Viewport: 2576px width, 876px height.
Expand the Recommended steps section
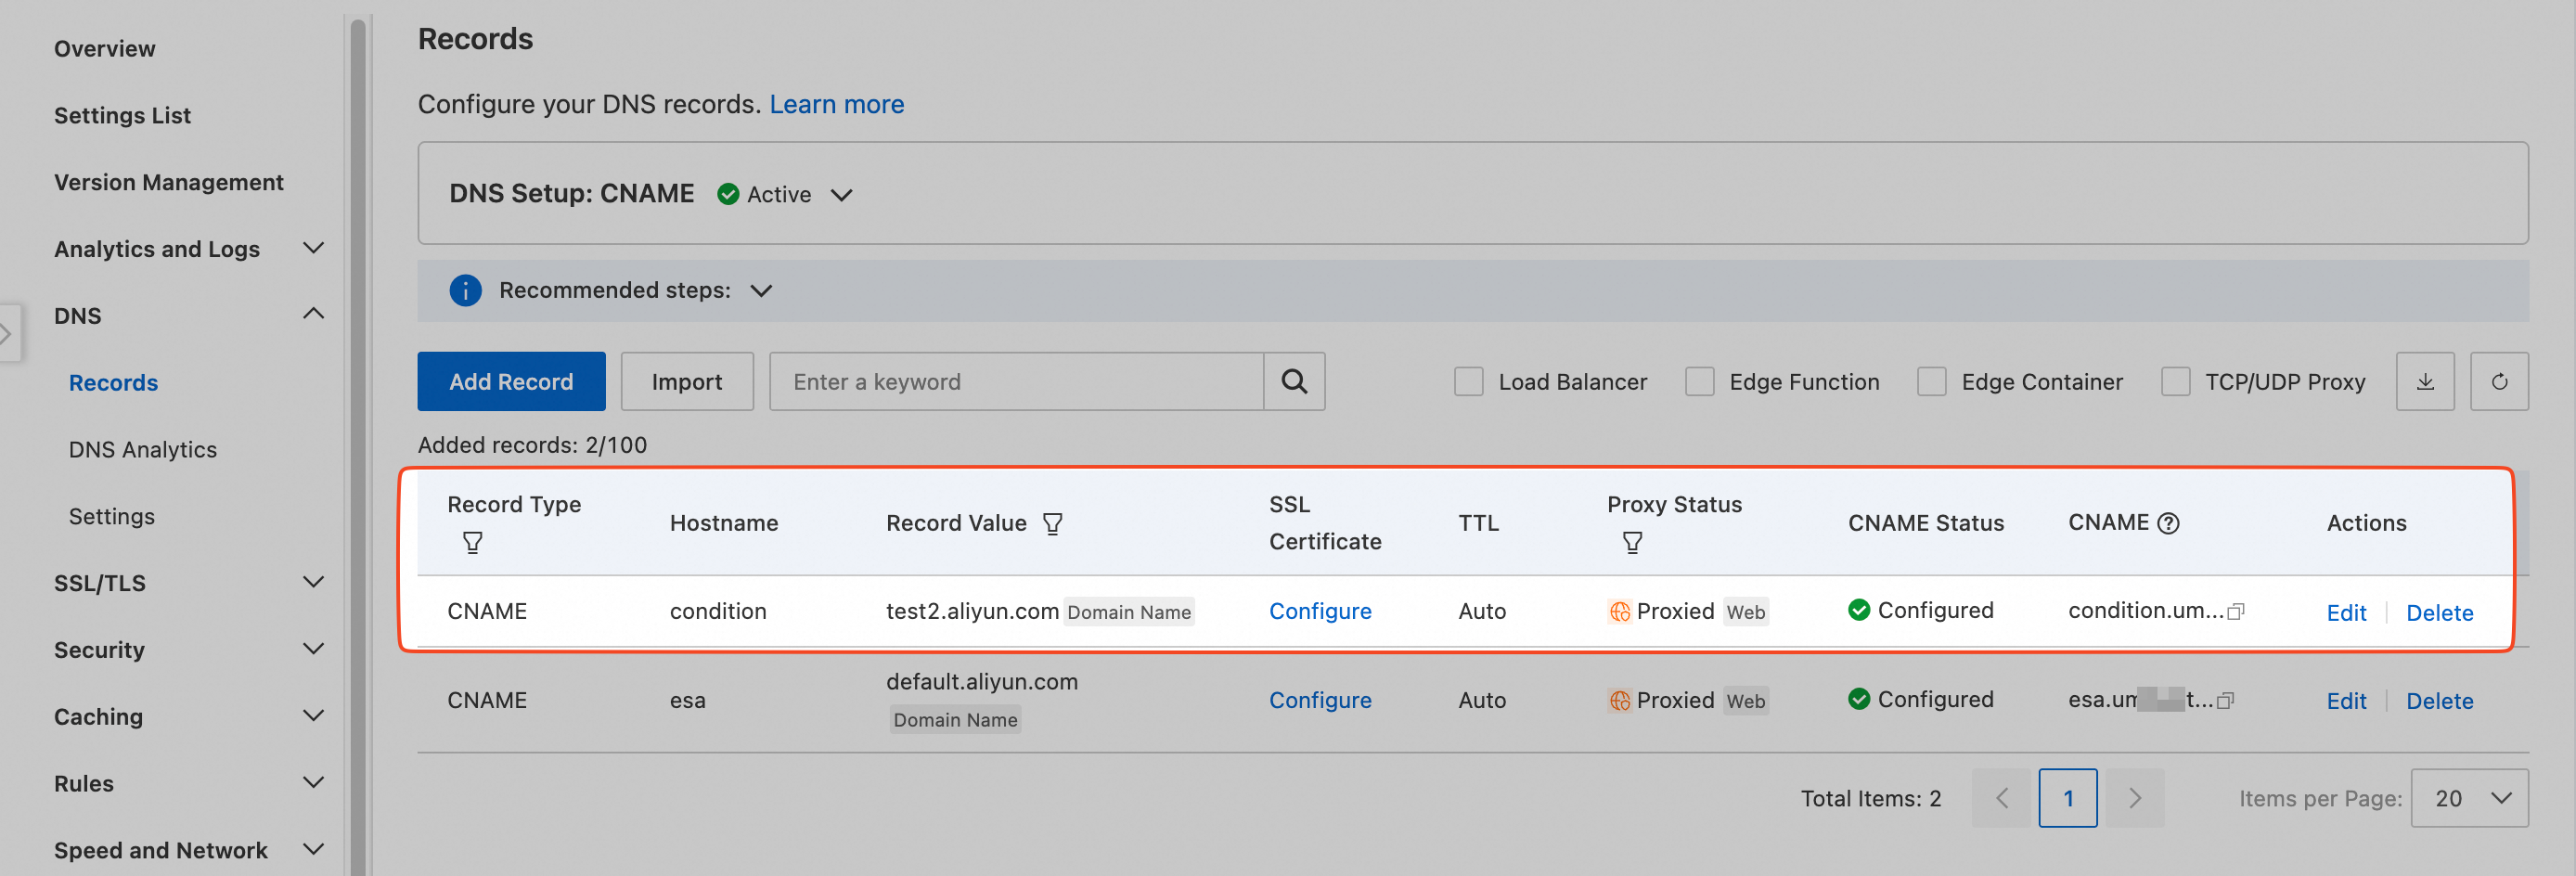pyautogui.click(x=761, y=291)
